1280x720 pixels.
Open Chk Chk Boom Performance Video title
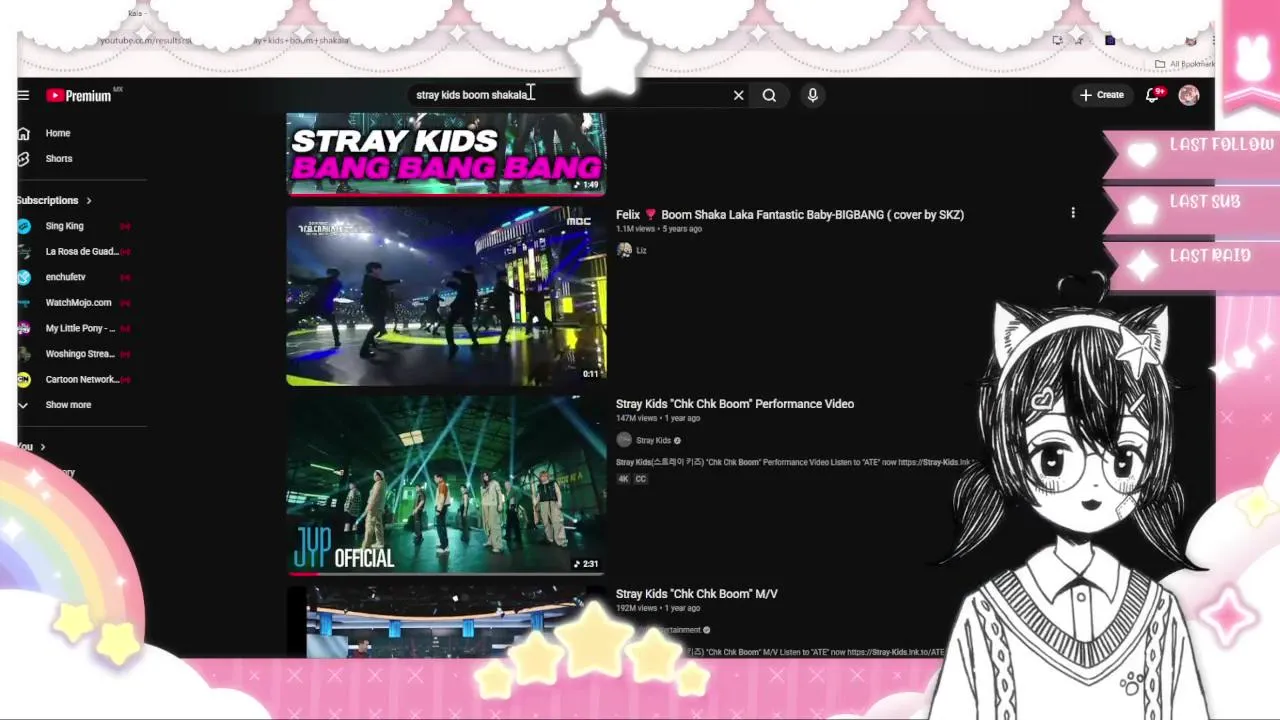coord(735,404)
